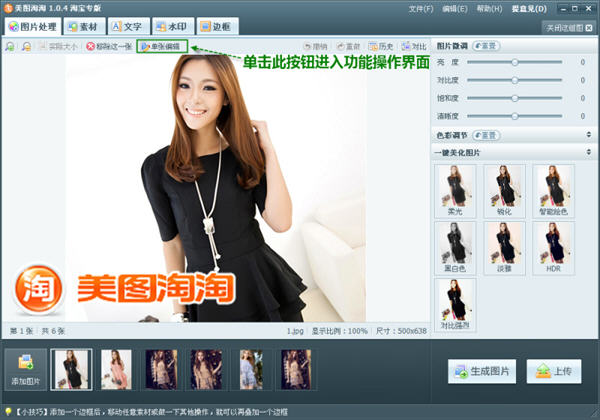The height and width of the screenshot is (420, 600).
Task: Click the 上传 upload button
Action: pyautogui.click(x=554, y=371)
